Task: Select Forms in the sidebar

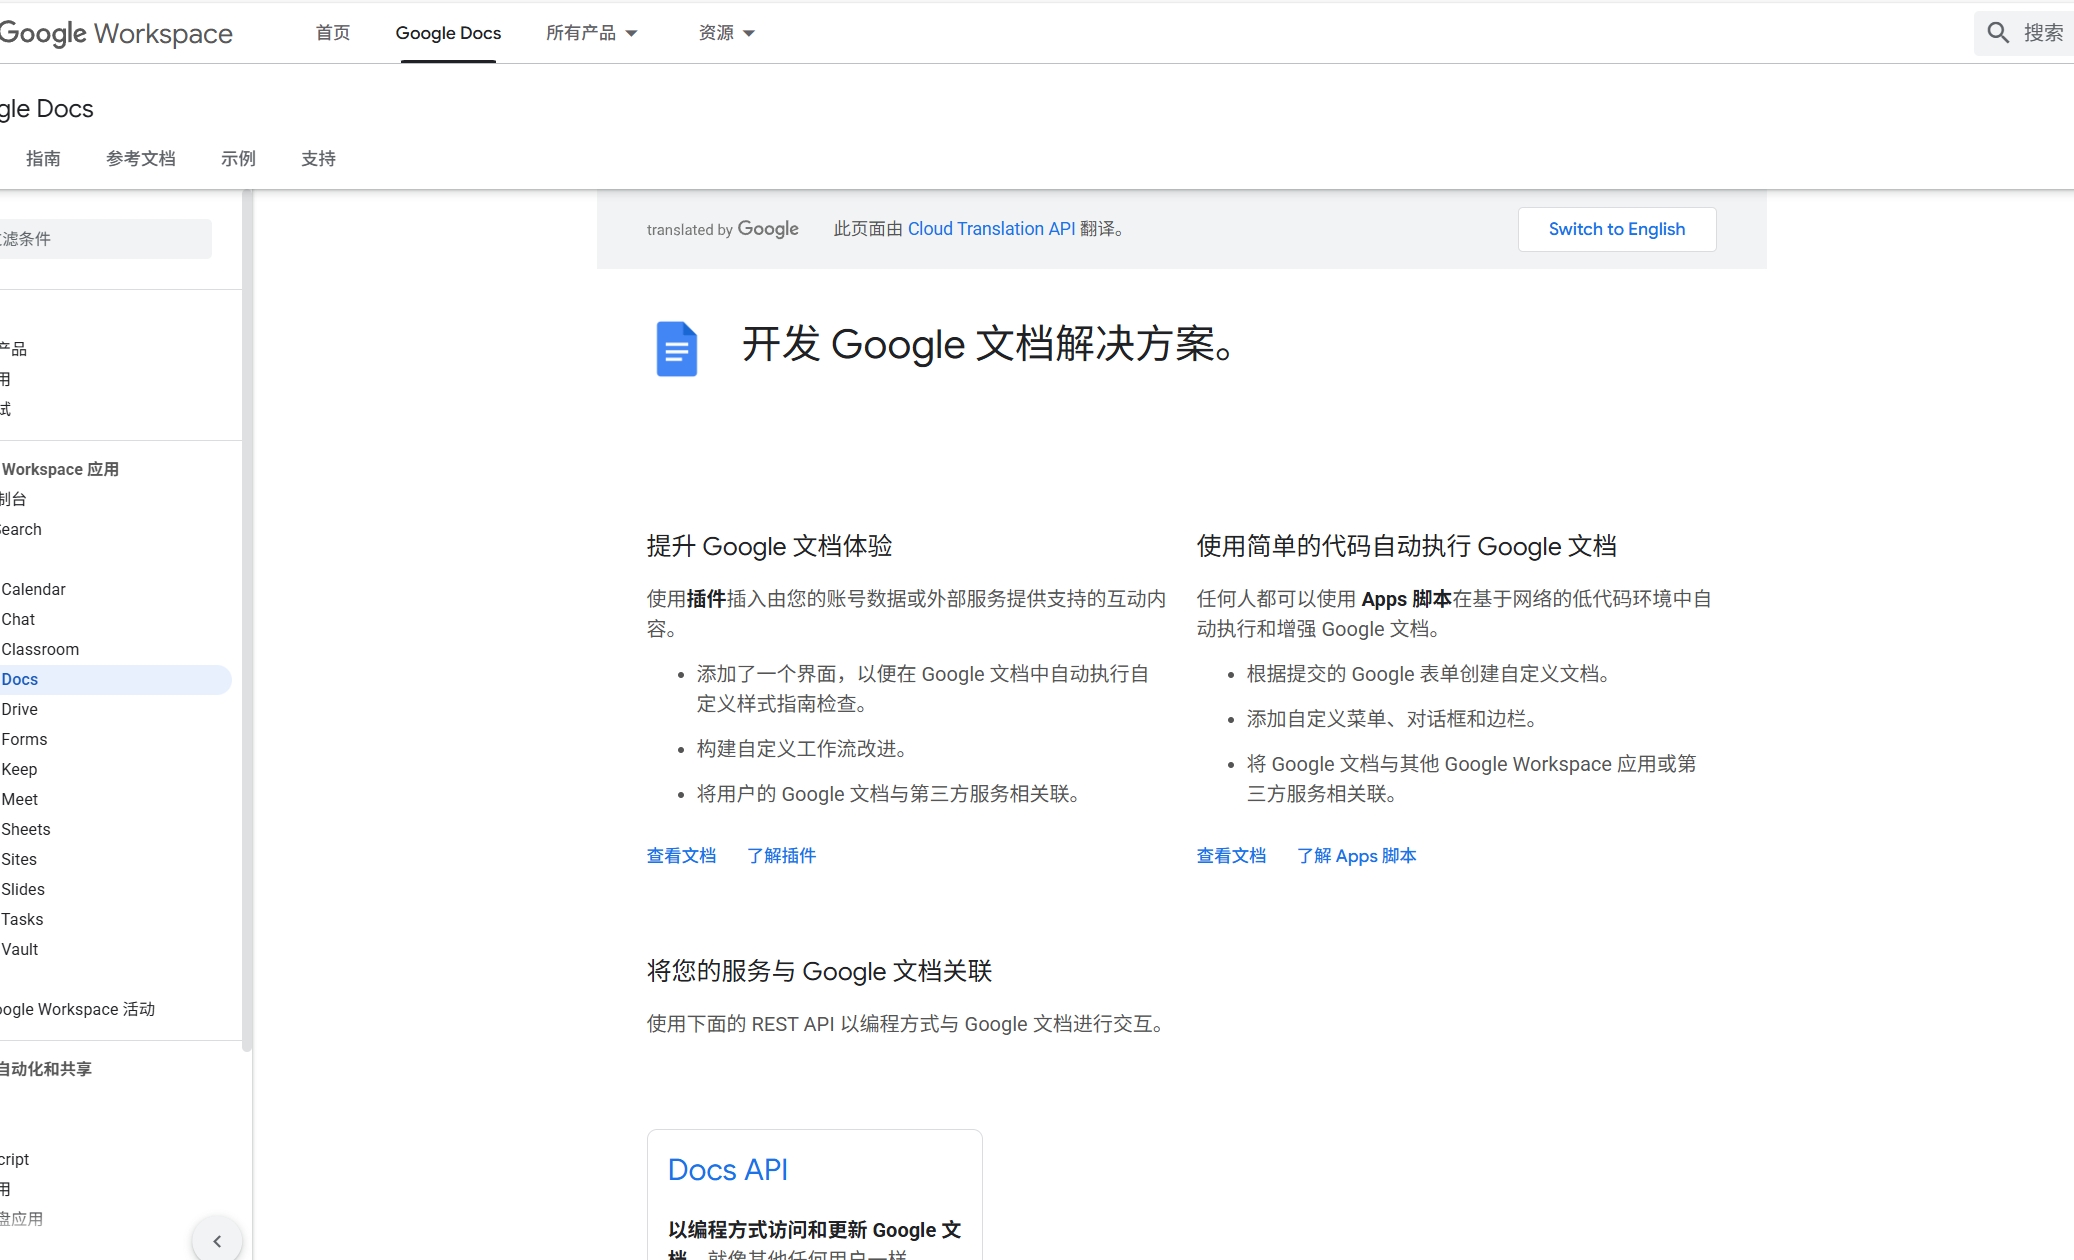Action: point(24,739)
